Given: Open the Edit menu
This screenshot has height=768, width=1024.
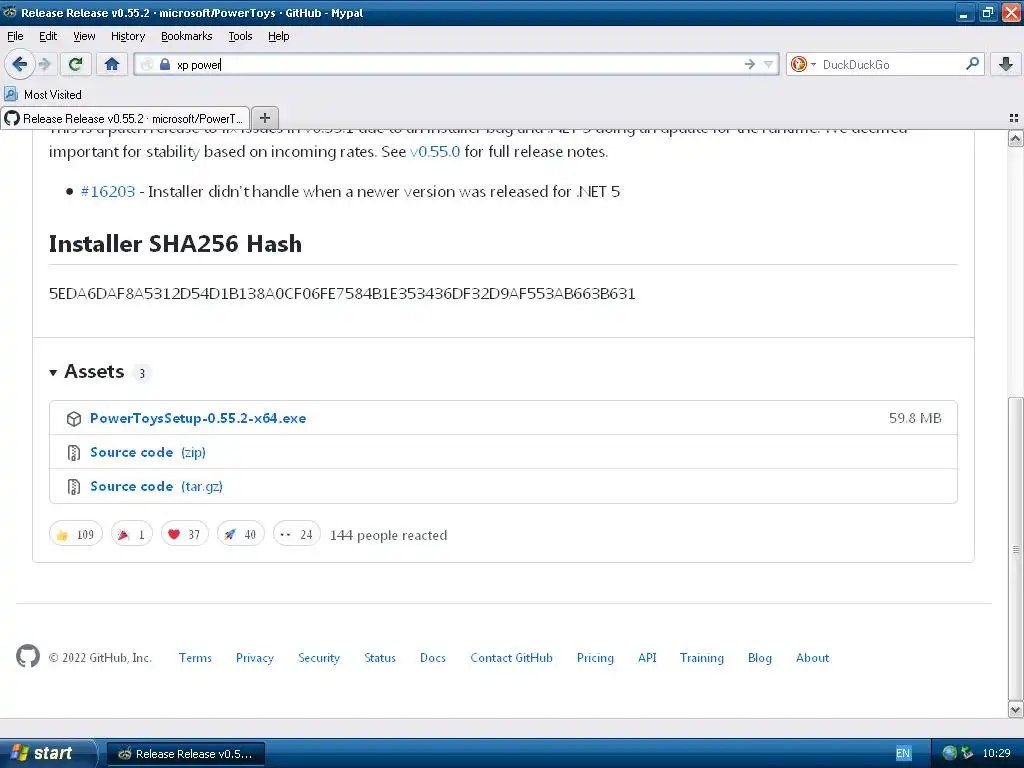Looking at the screenshot, I should click(x=48, y=37).
